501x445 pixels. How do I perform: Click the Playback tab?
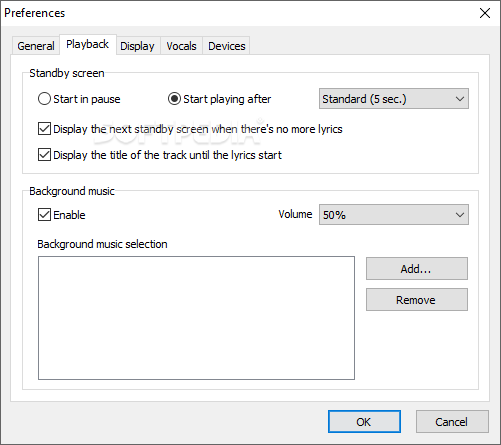click(x=88, y=44)
